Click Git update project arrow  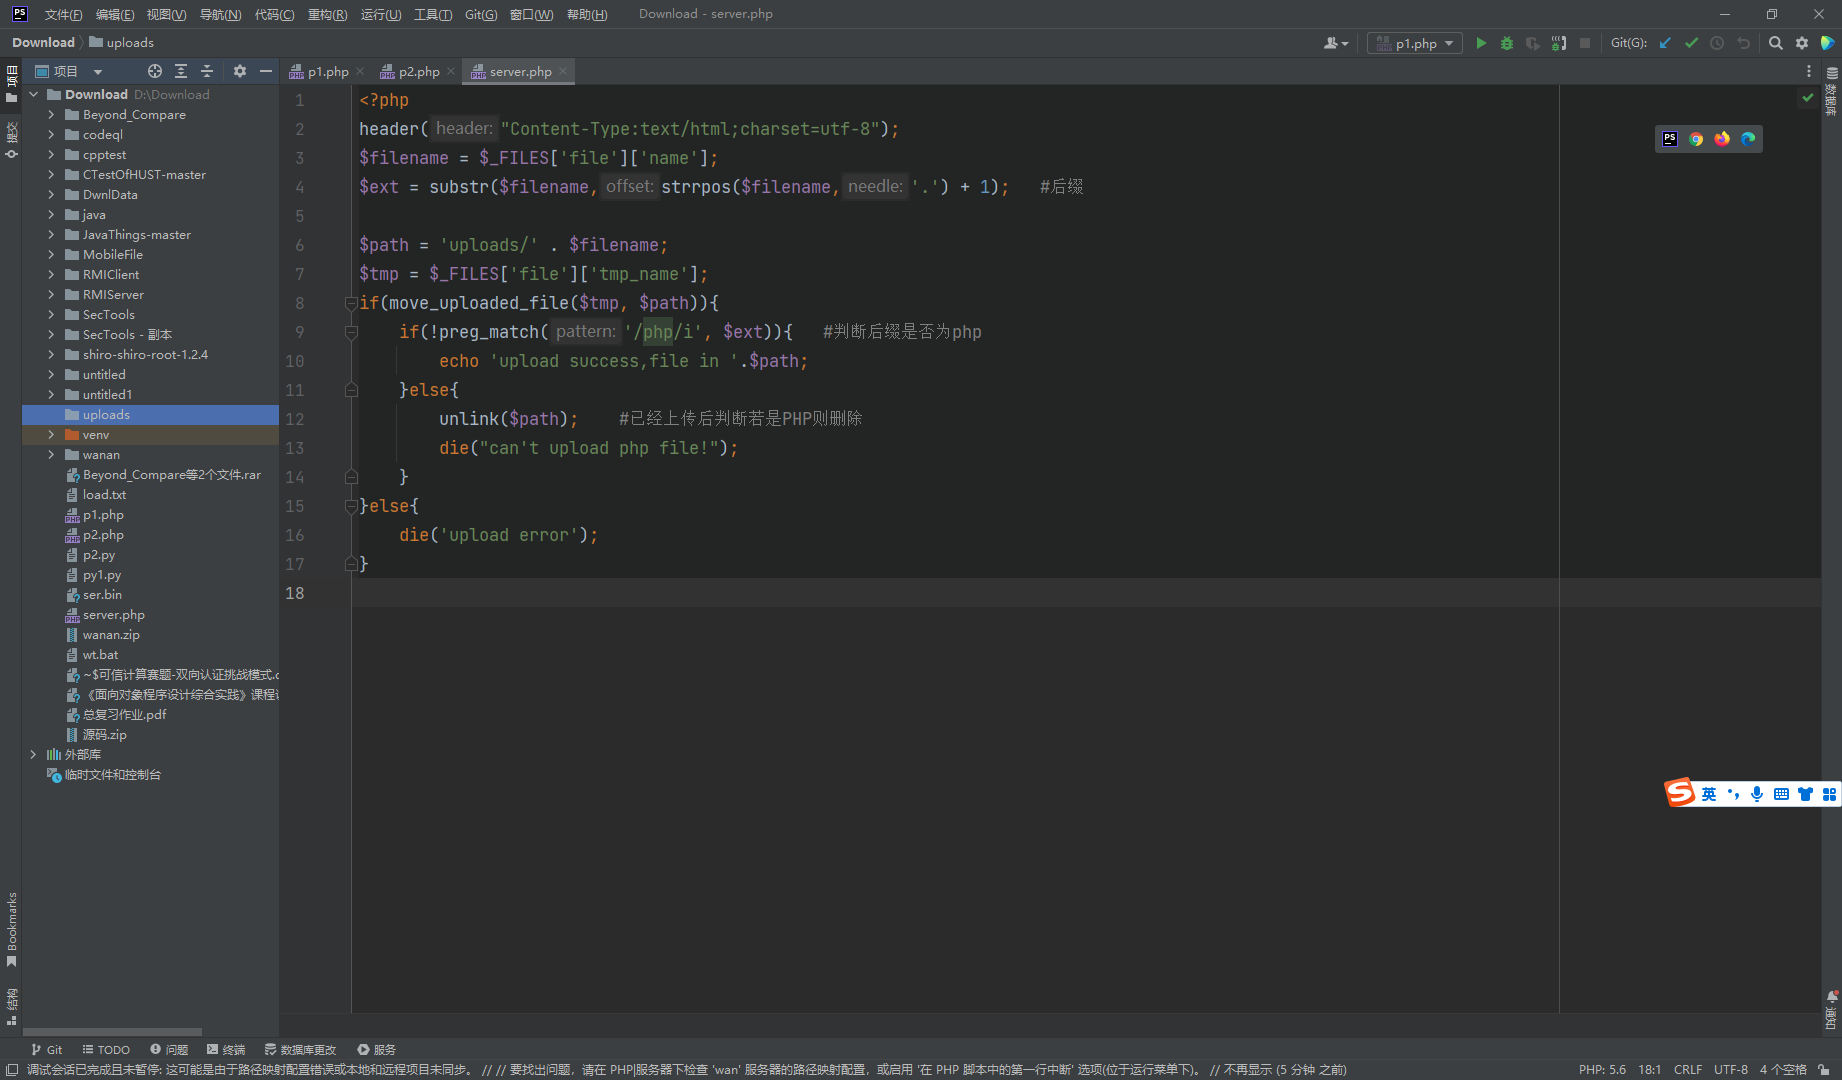(x=1665, y=43)
